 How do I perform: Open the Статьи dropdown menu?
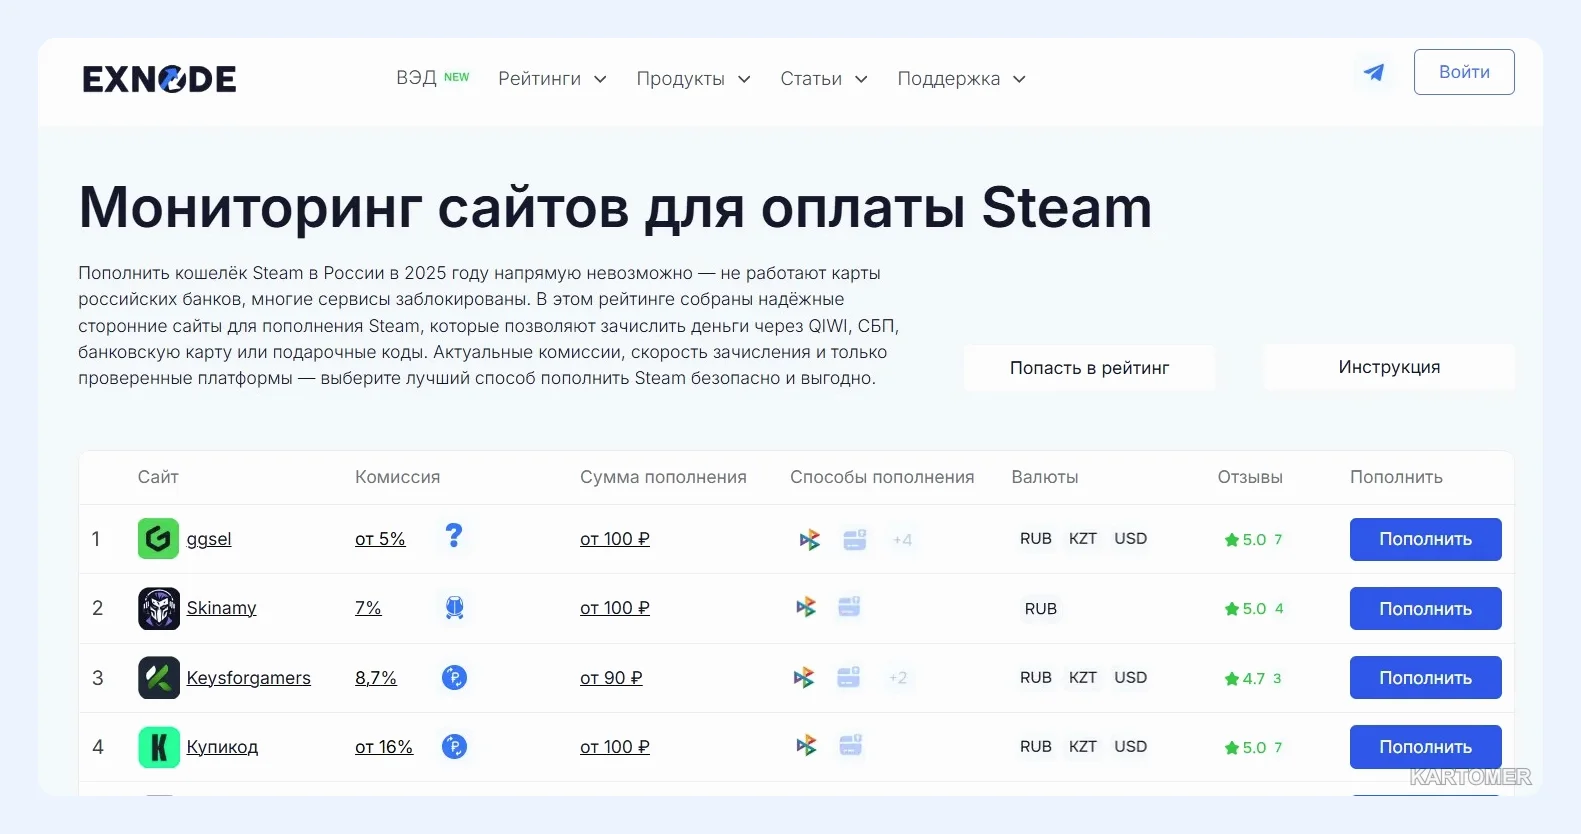(824, 79)
